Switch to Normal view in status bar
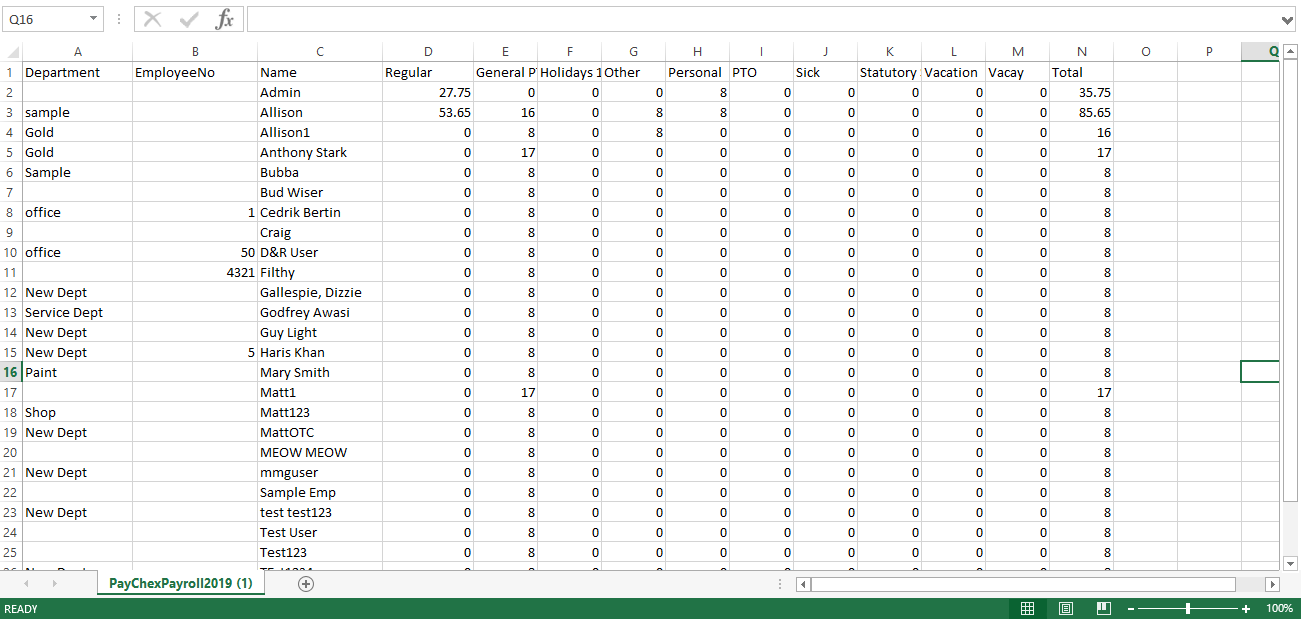The height and width of the screenshot is (619, 1301). click(x=1027, y=608)
